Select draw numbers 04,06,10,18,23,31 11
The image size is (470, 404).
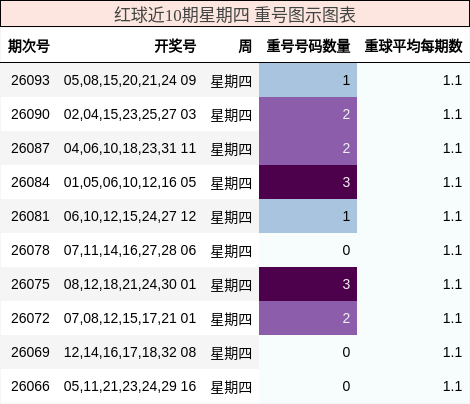coord(130,148)
